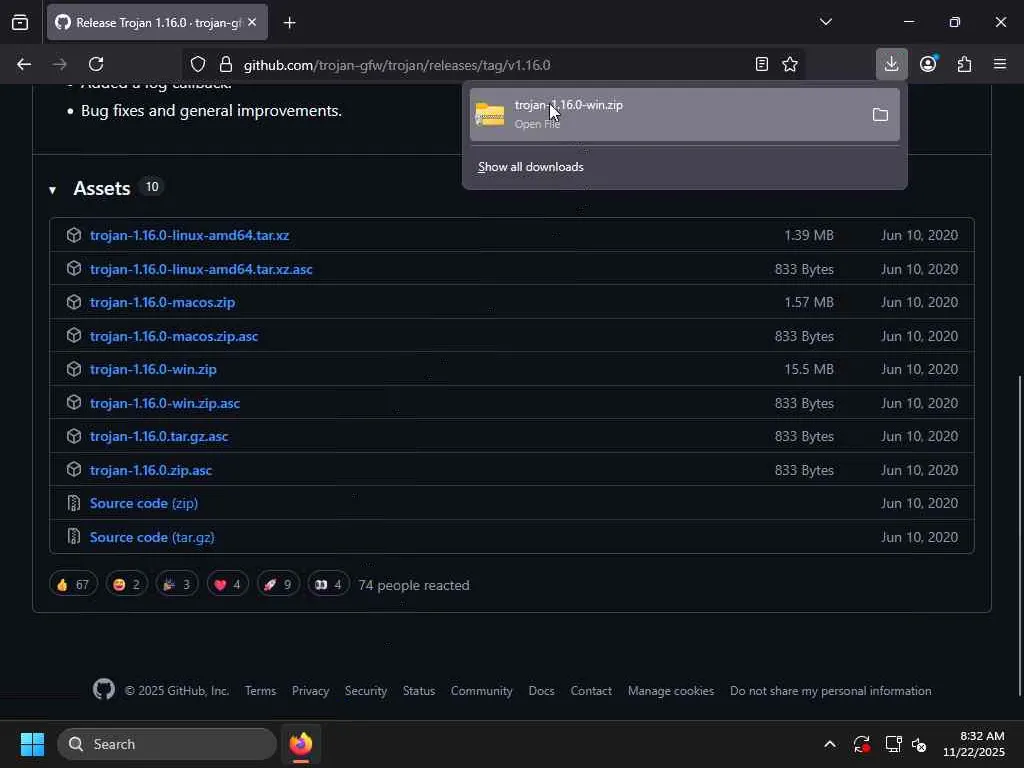This screenshot has height=768, width=1024.
Task: Click Manage cookies in footer
Action: click(671, 691)
